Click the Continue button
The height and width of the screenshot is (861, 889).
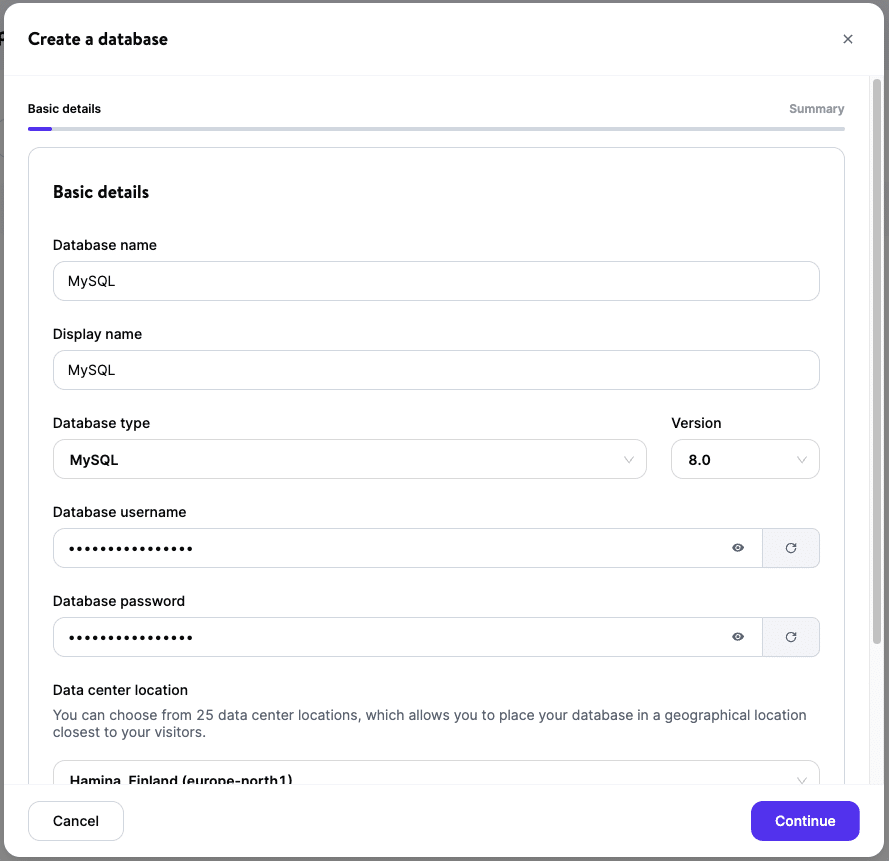point(805,821)
